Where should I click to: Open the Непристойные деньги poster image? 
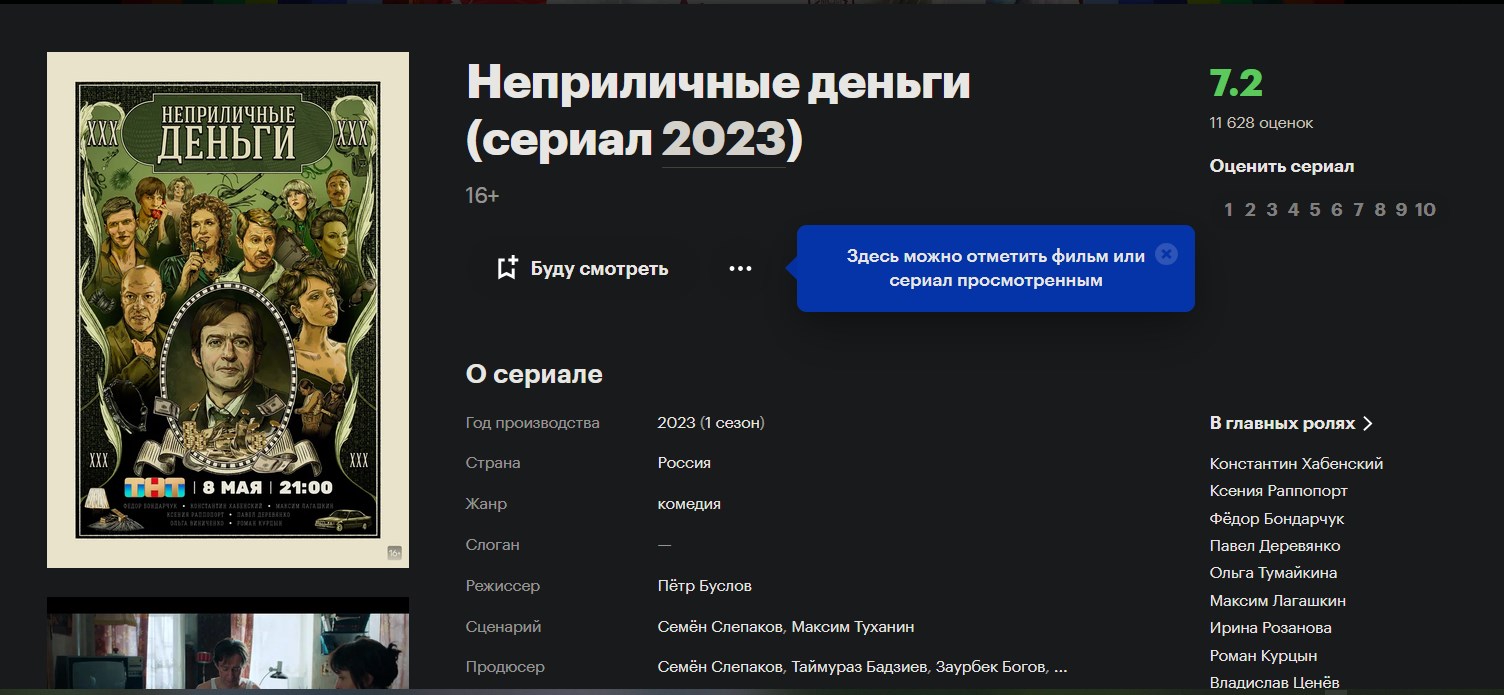coord(228,310)
